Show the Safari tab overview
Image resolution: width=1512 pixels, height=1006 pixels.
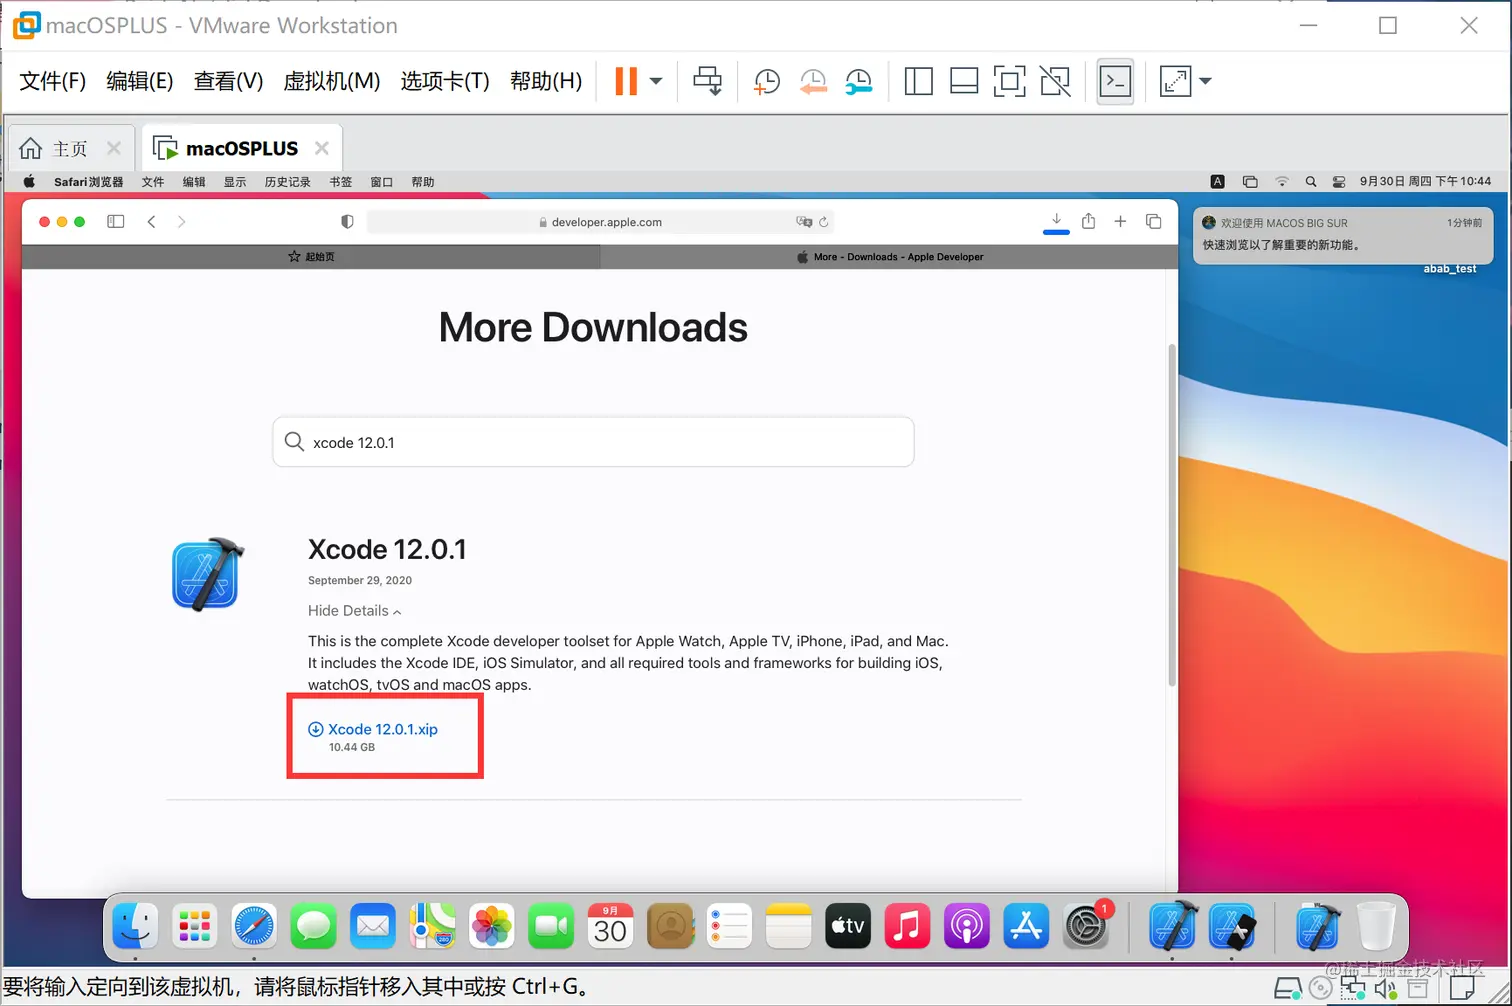1153,221
